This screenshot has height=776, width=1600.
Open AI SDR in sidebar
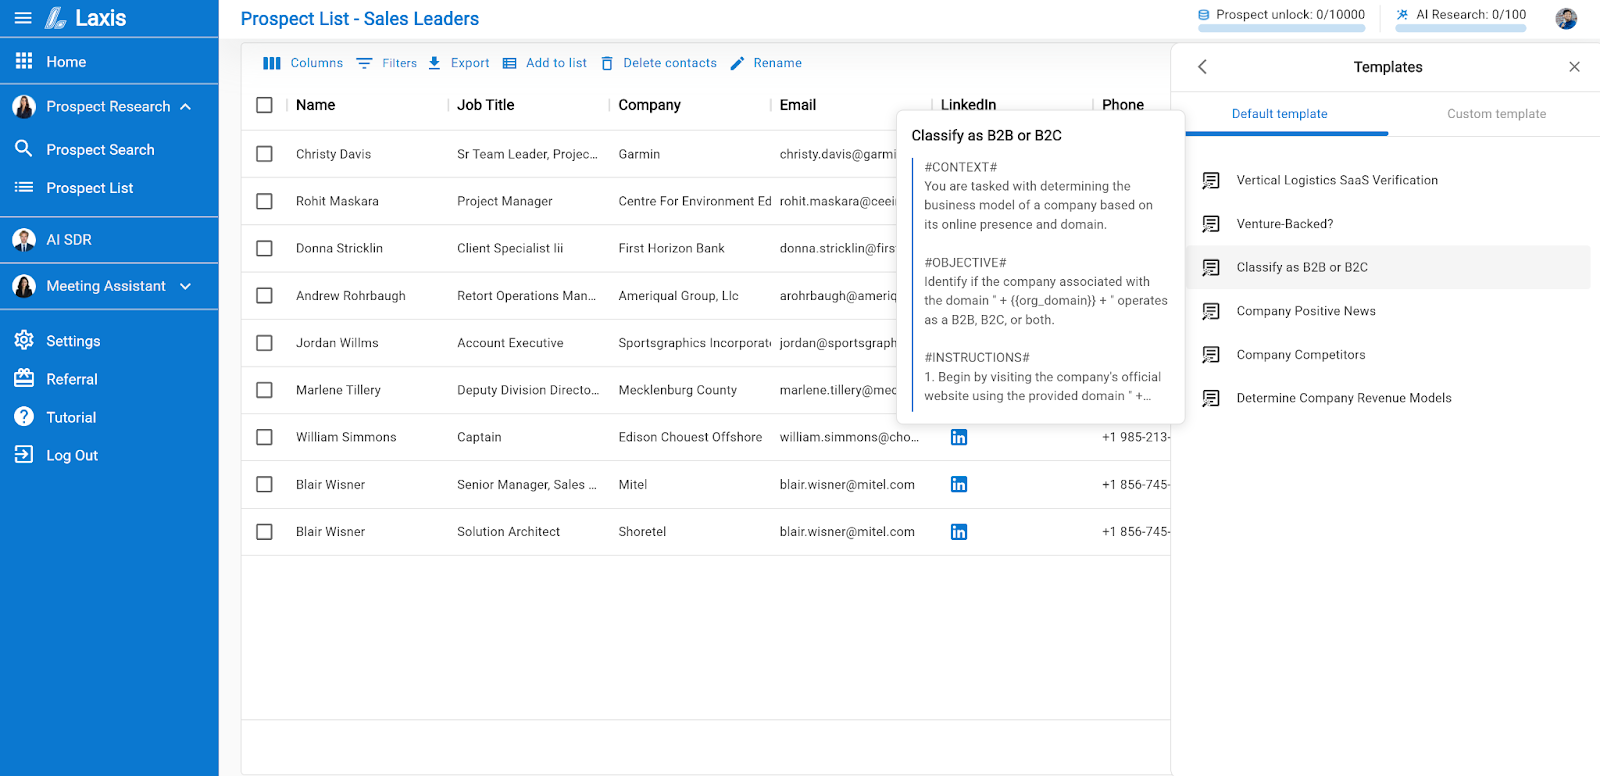coord(69,240)
